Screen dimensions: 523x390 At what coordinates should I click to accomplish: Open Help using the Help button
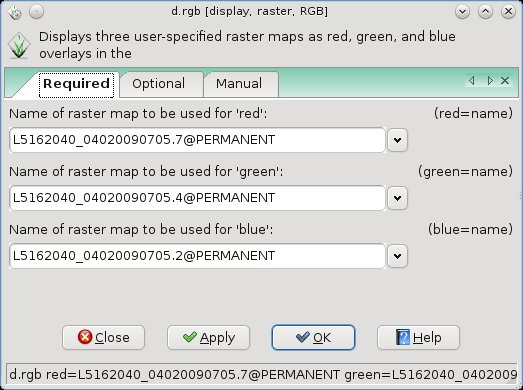[418, 338]
